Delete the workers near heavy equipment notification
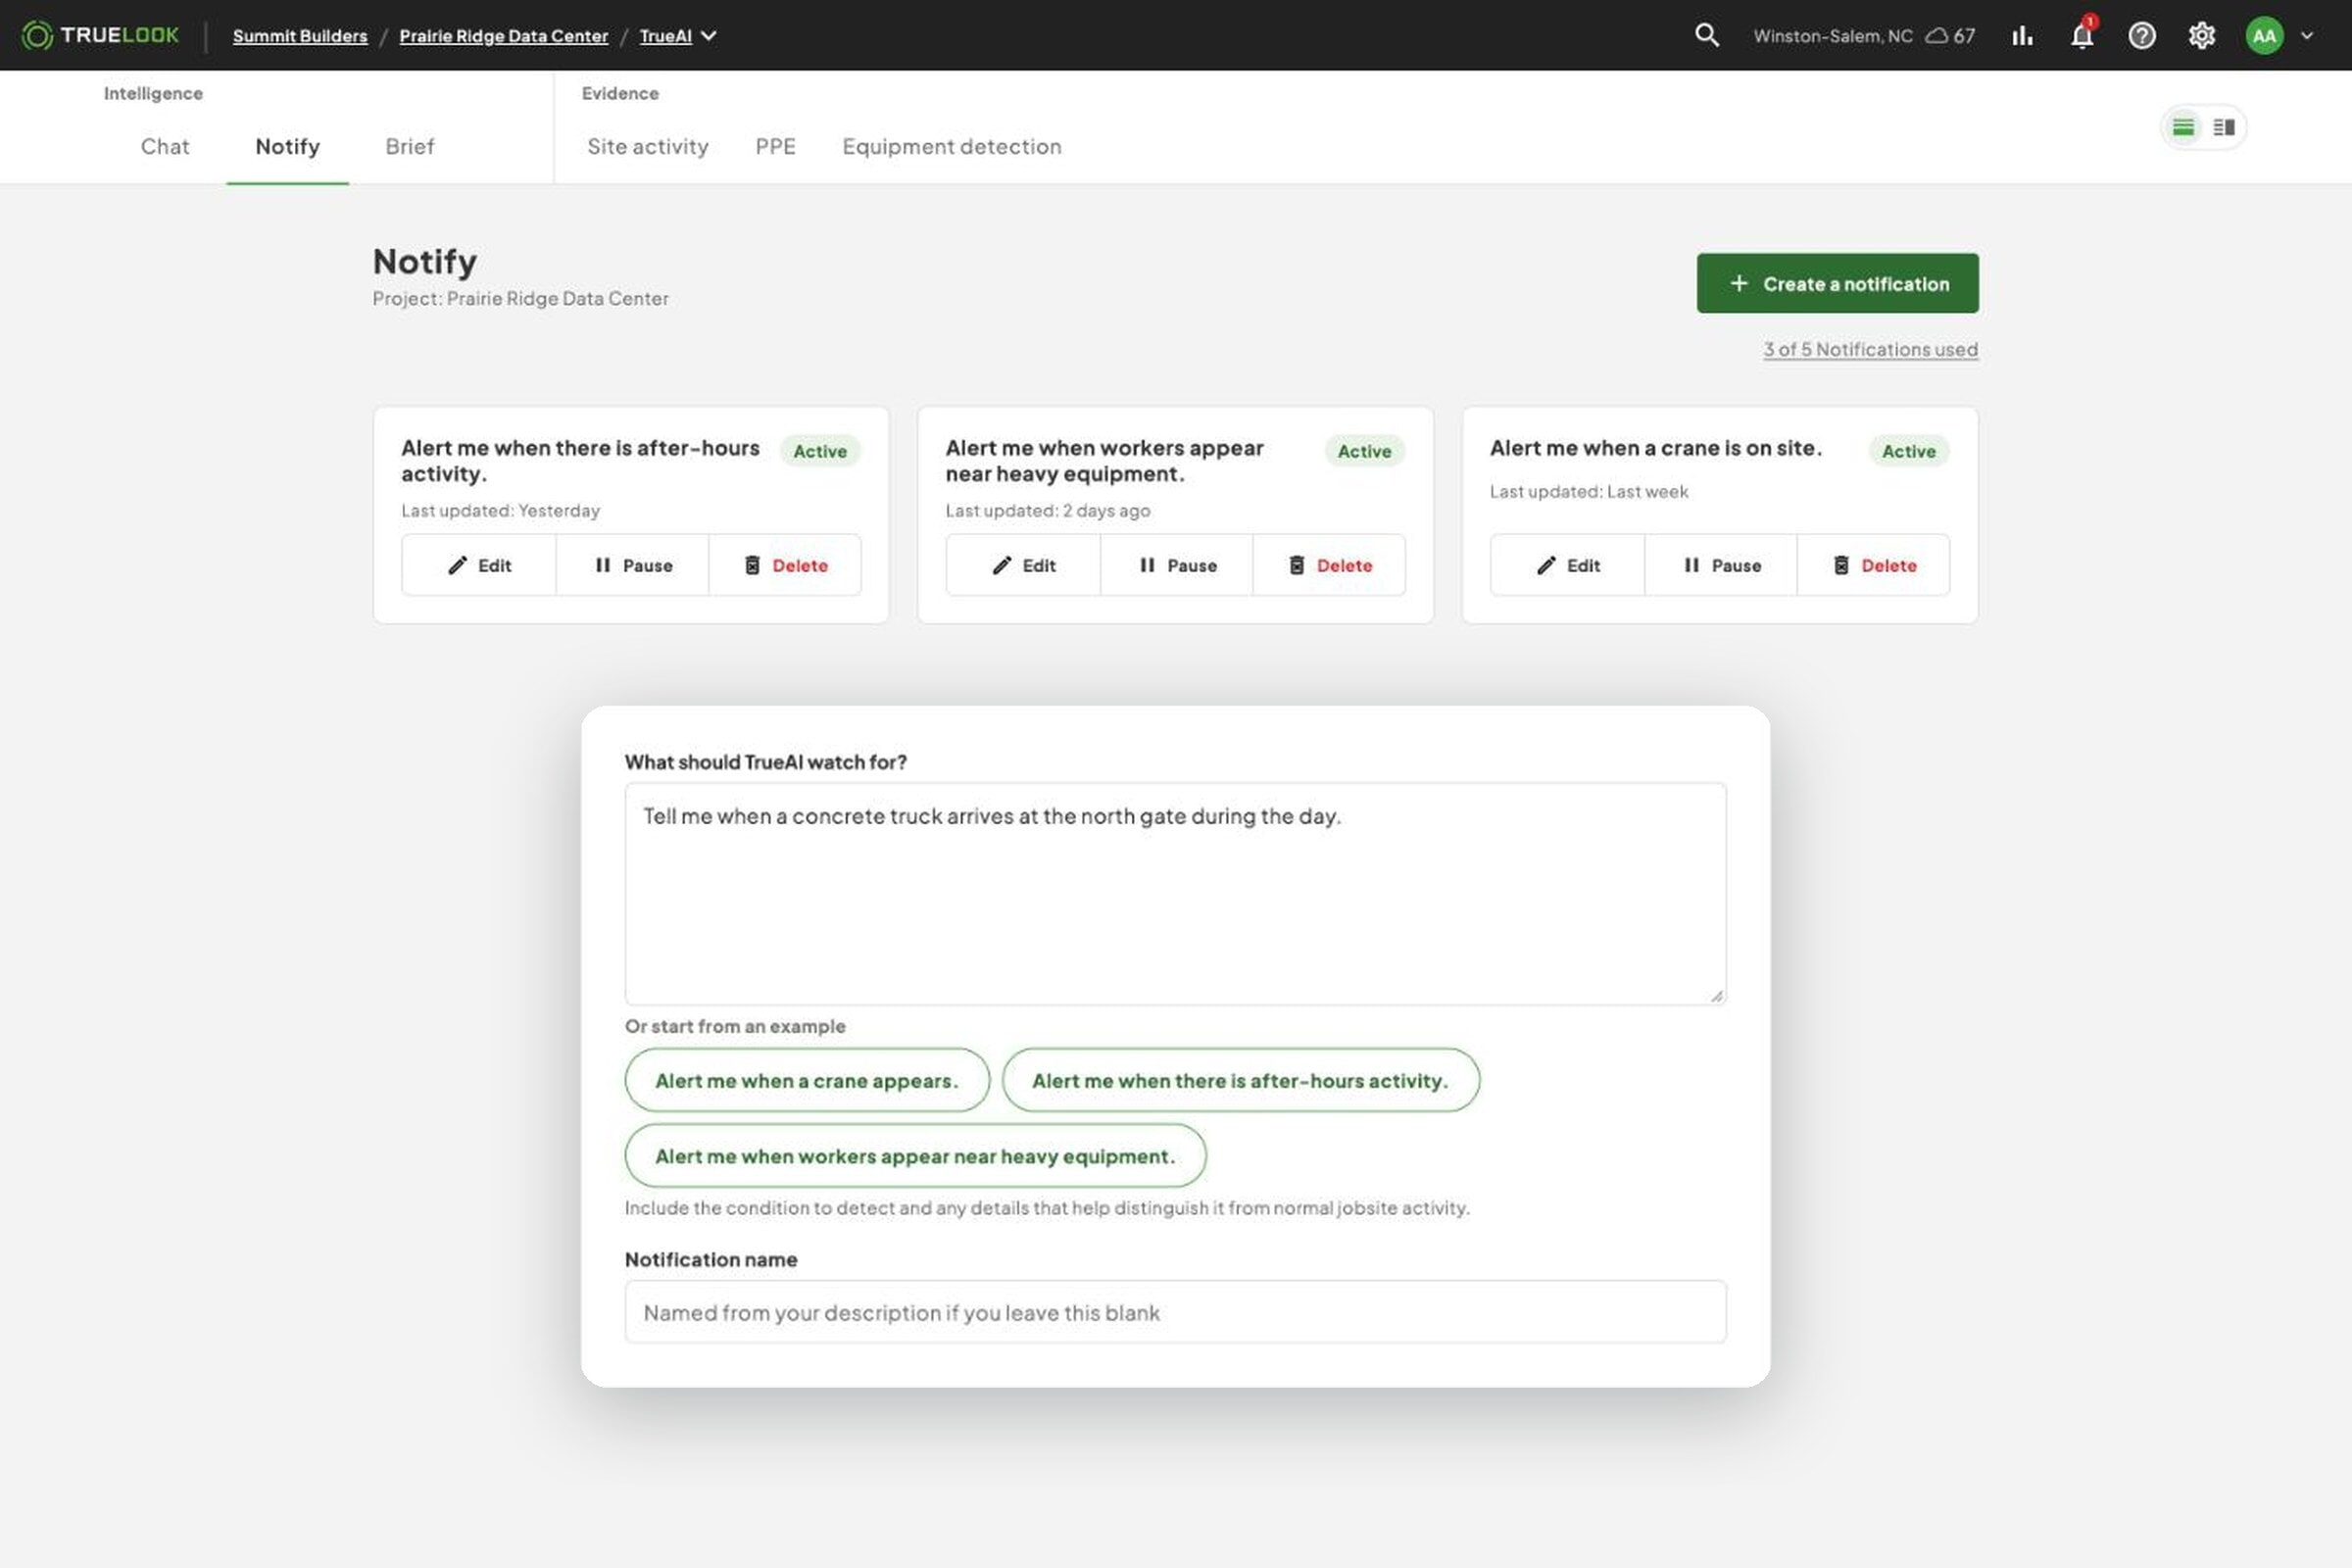The image size is (2352, 1568). (1329, 565)
